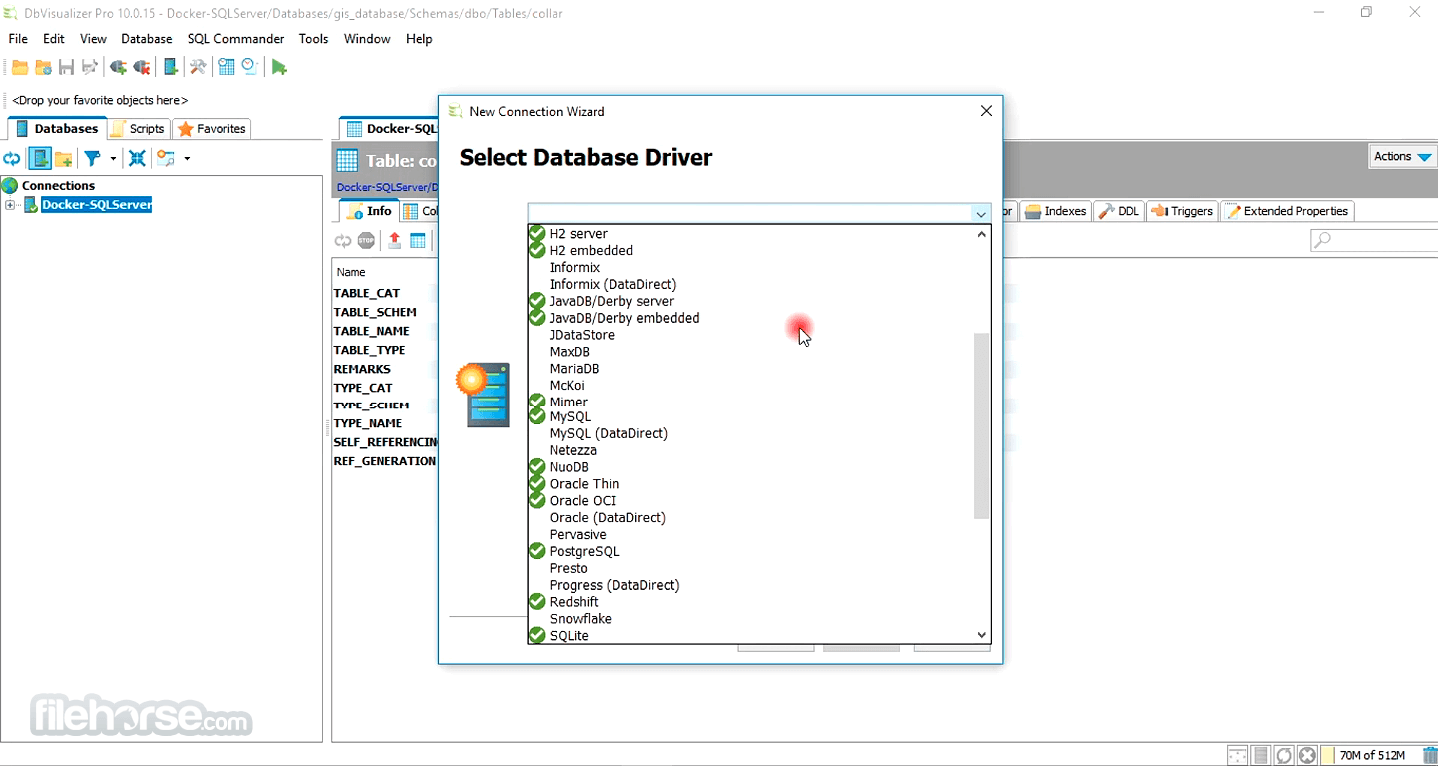Open the database driver combo box arrow
The height and width of the screenshot is (766, 1438).
980,213
